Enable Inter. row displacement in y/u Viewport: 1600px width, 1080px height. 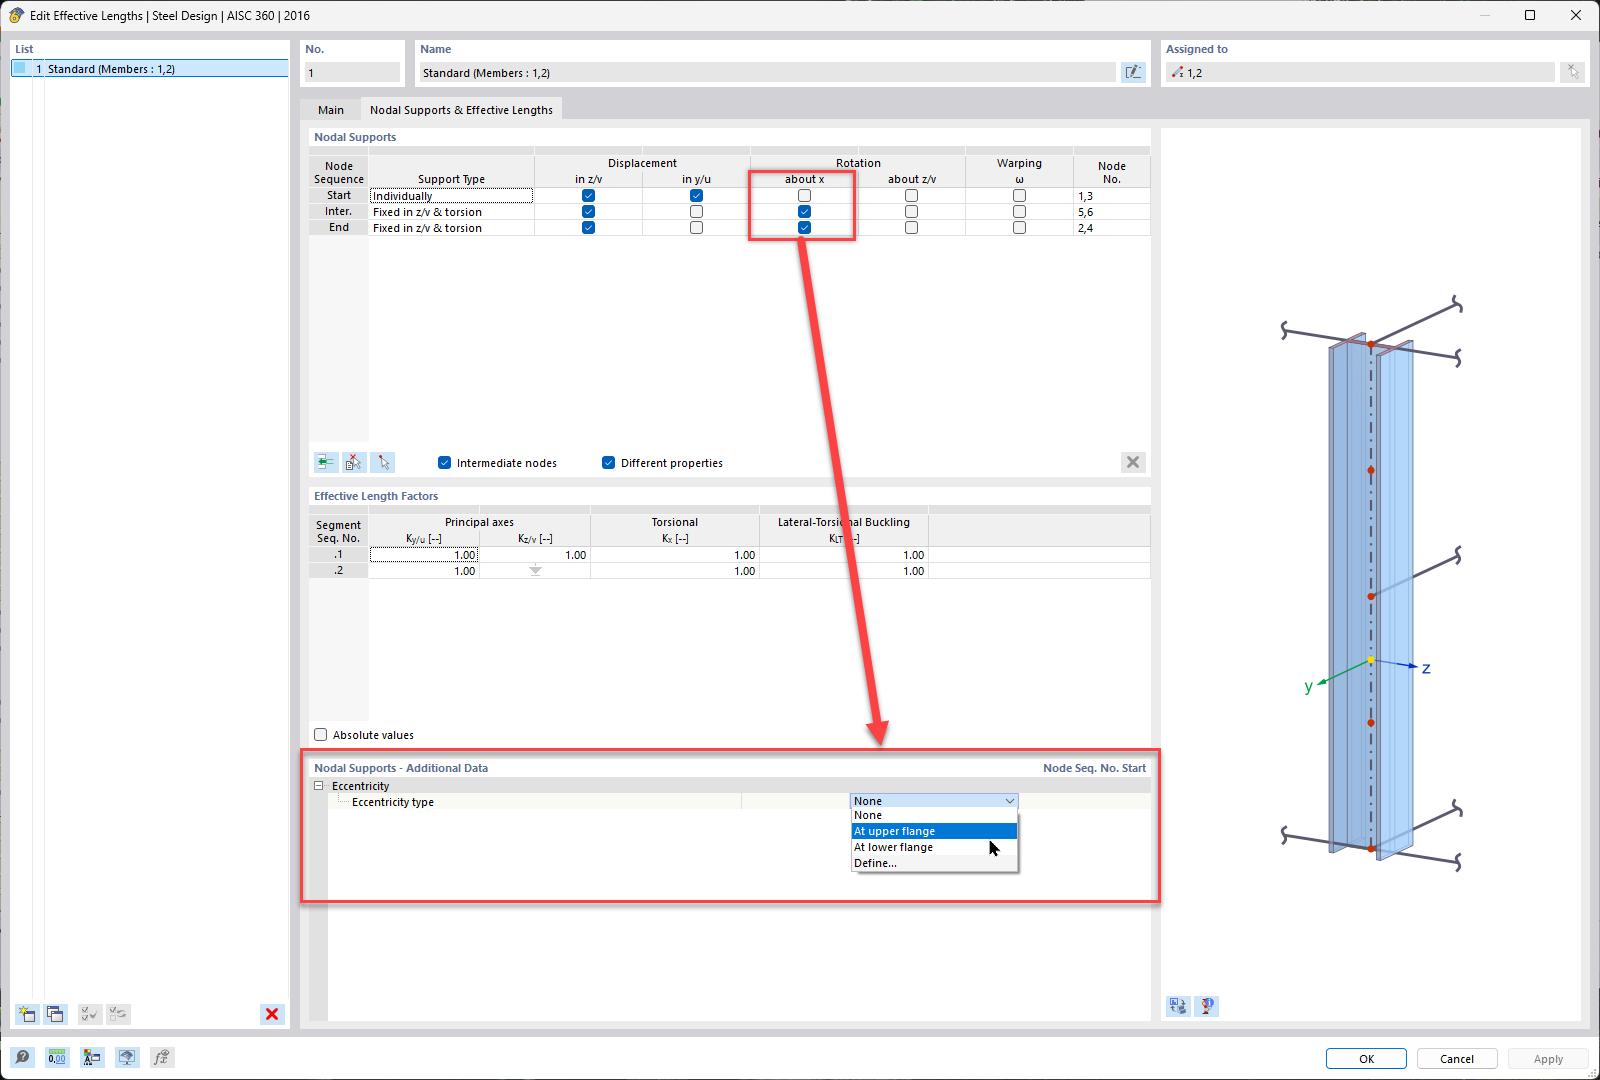point(696,212)
